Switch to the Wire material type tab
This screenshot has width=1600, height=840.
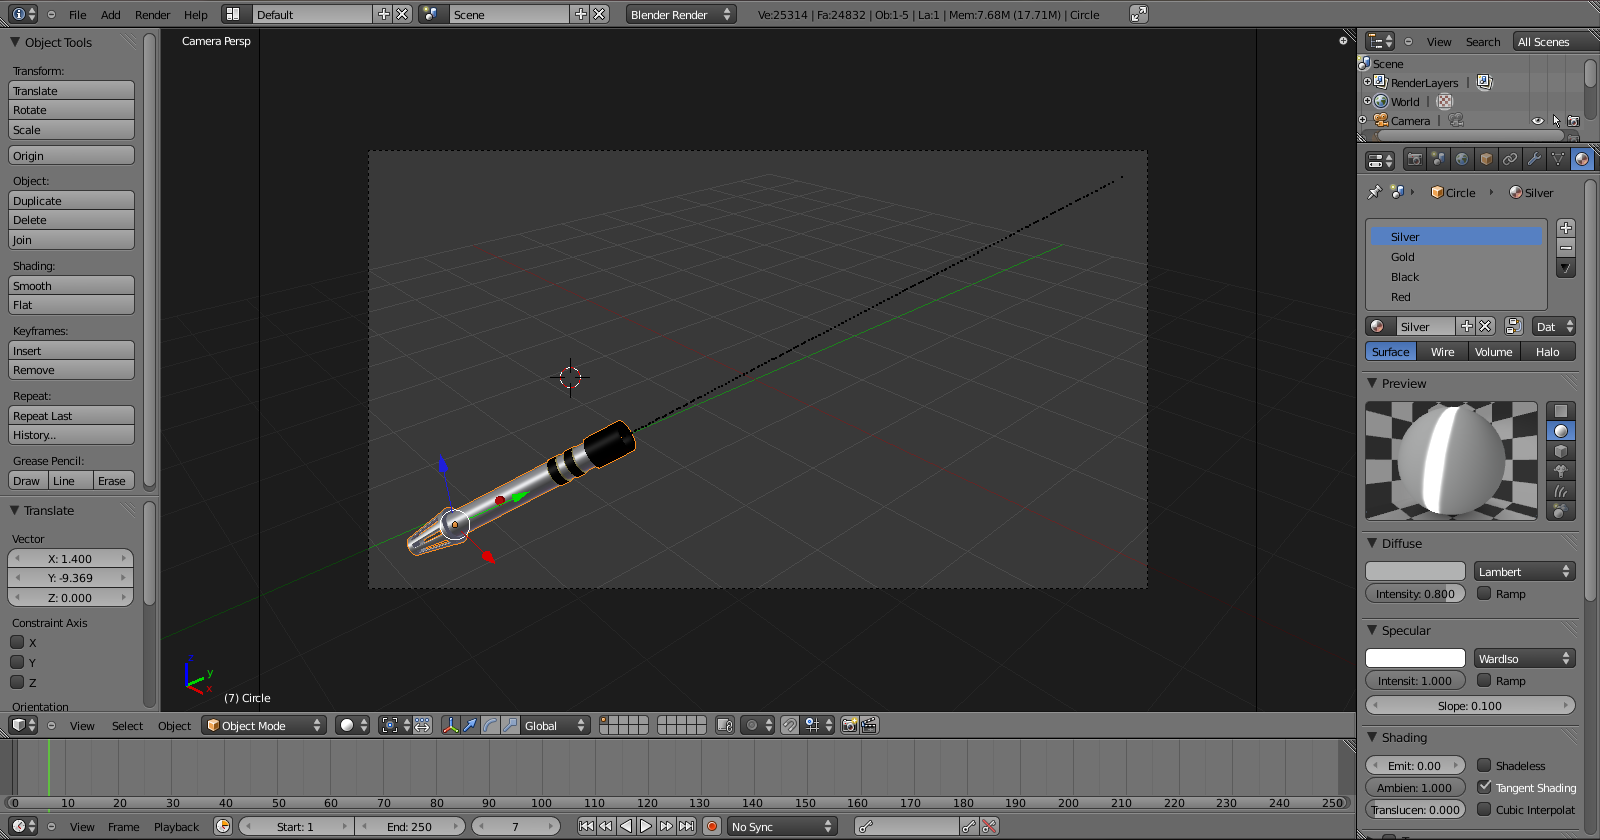pos(1442,351)
